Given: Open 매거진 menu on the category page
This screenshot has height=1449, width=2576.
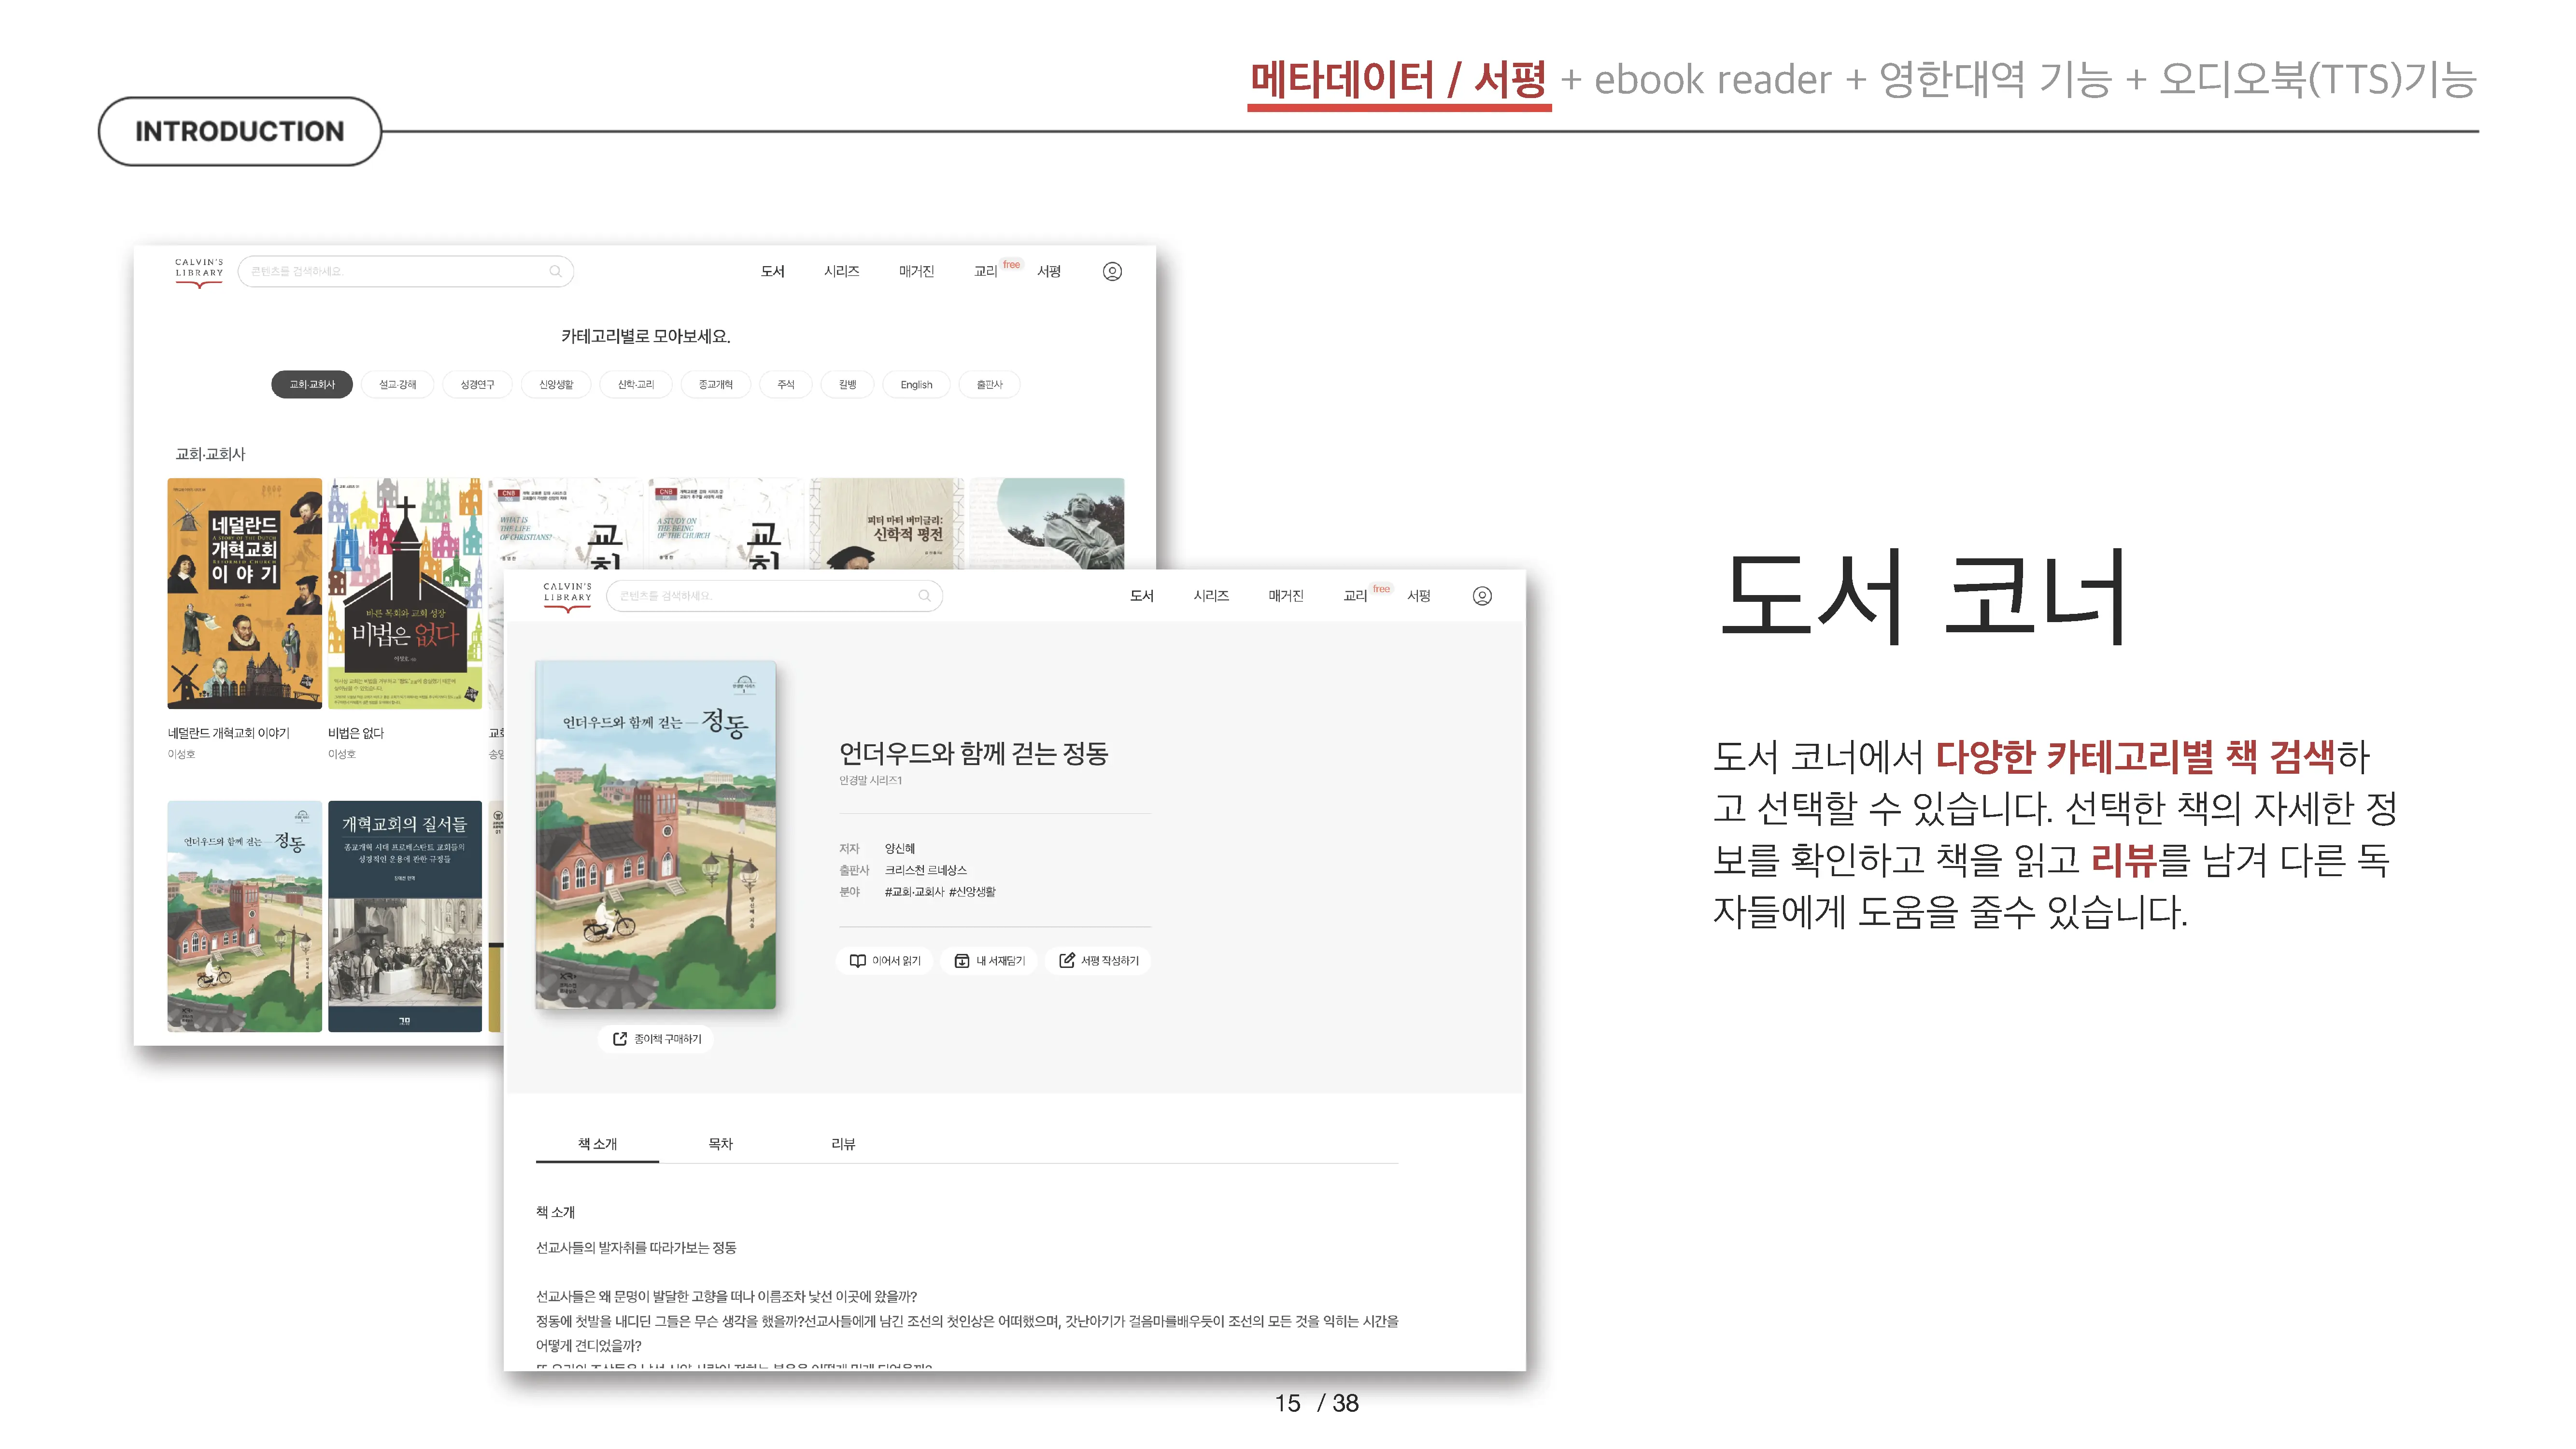Looking at the screenshot, I should [x=915, y=271].
